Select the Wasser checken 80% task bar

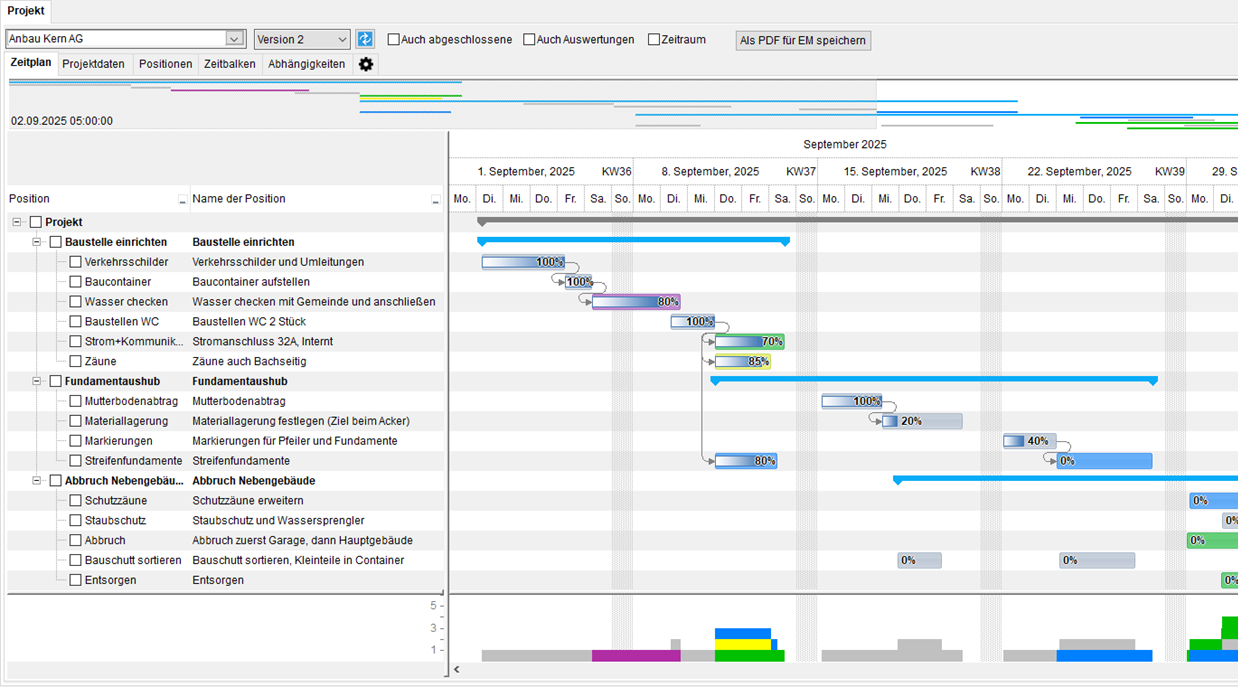tap(635, 302)
